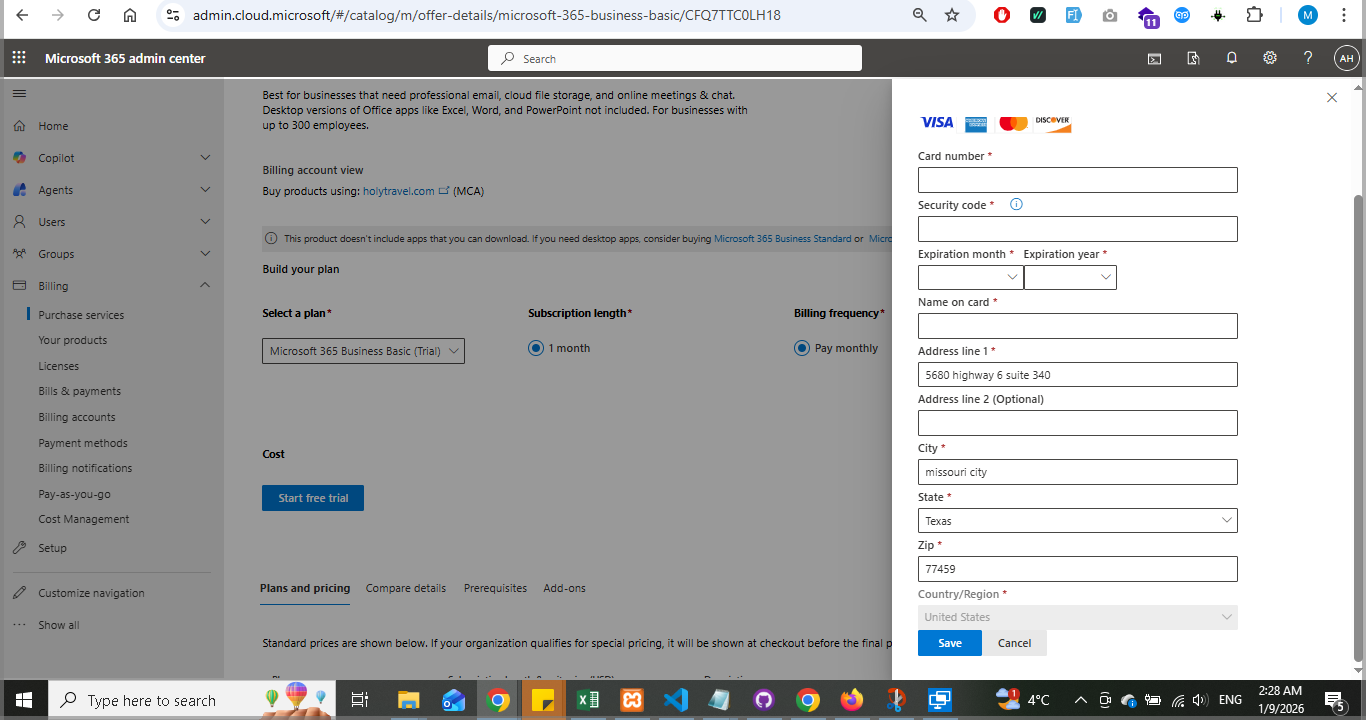The image size is (1366, 720).
Task: Open the Expiration year dropdown
Action: click(1070, 277)
